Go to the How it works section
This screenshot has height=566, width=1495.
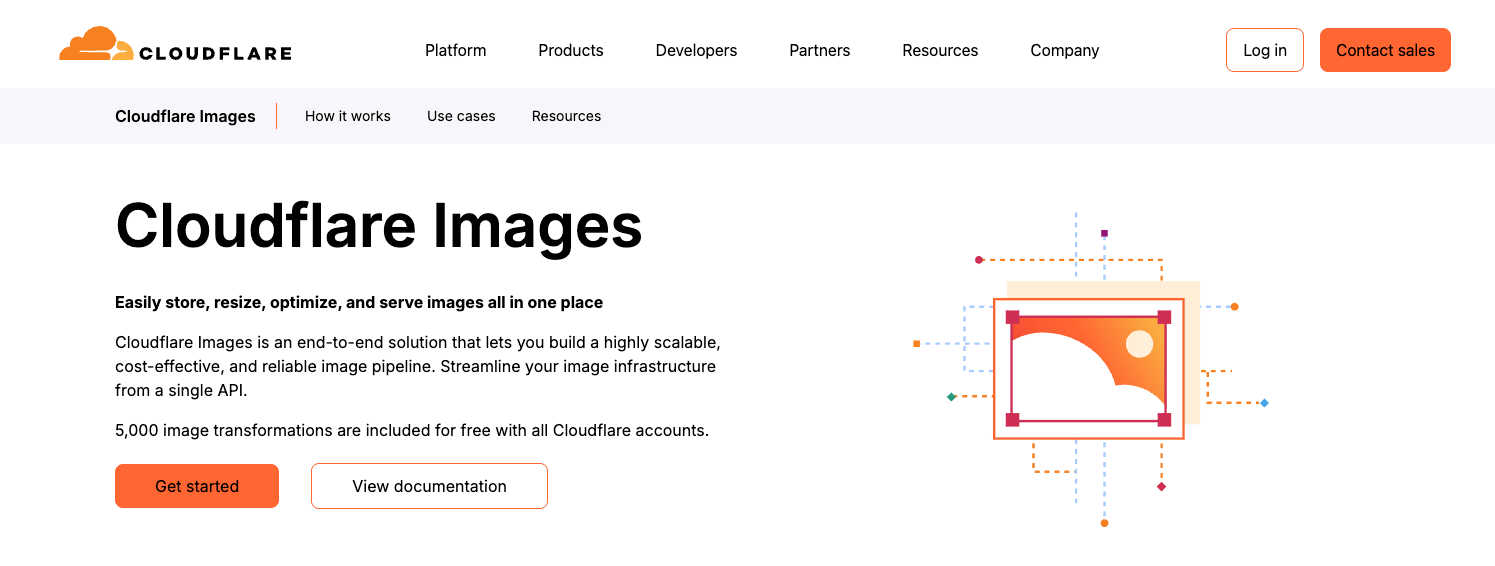coord(347,116)
